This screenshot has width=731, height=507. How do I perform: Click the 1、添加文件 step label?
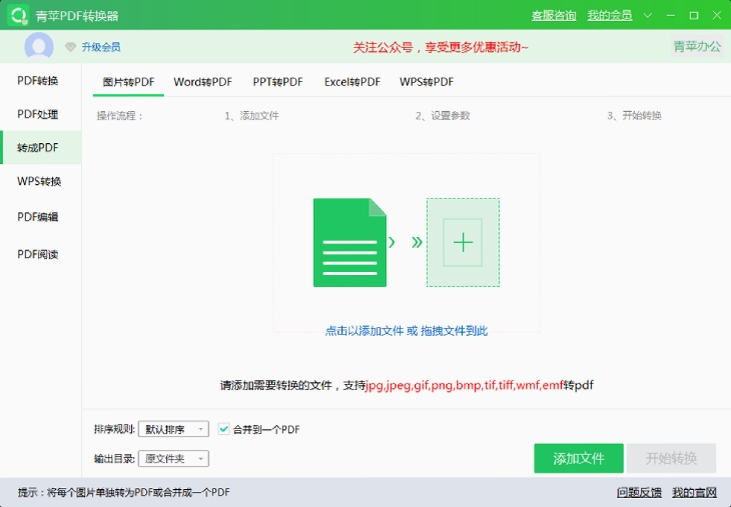point(252,116)
